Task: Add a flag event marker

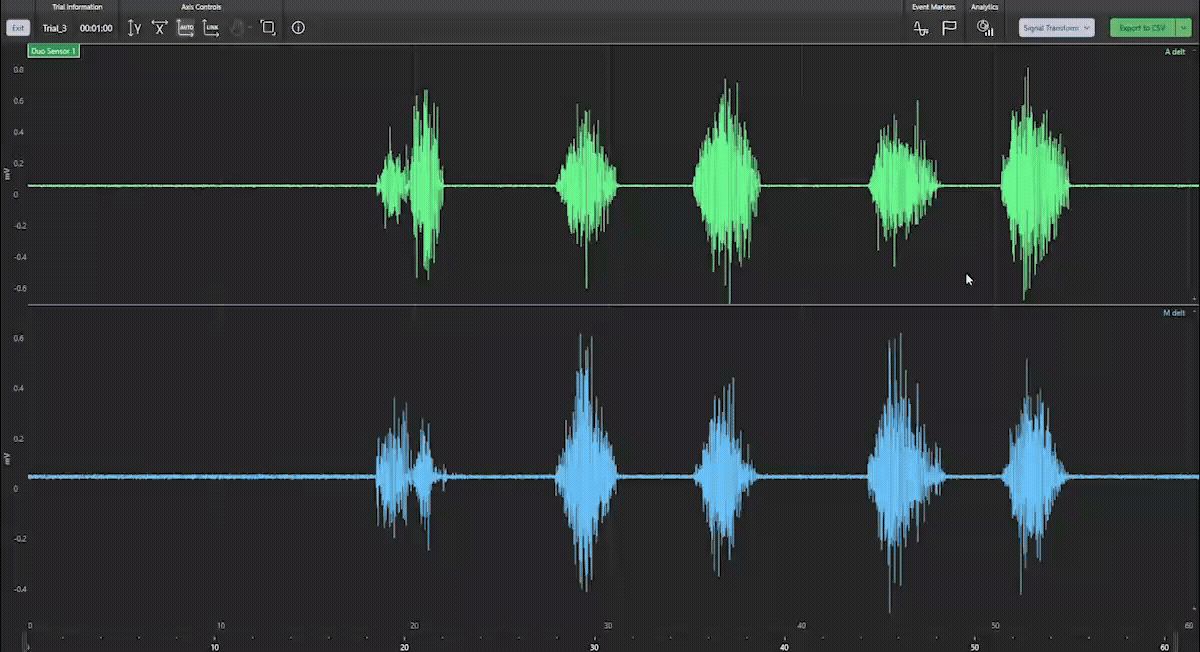Action: pos(949,28)
